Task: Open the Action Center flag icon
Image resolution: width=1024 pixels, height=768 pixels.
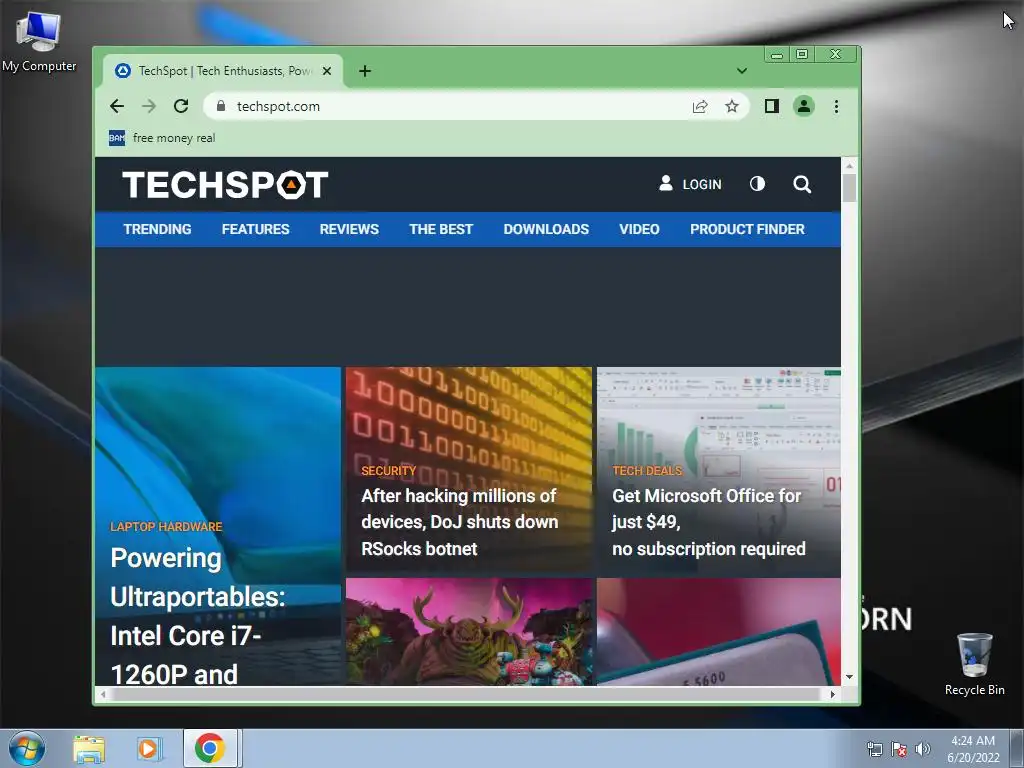Action: point(899,749)
